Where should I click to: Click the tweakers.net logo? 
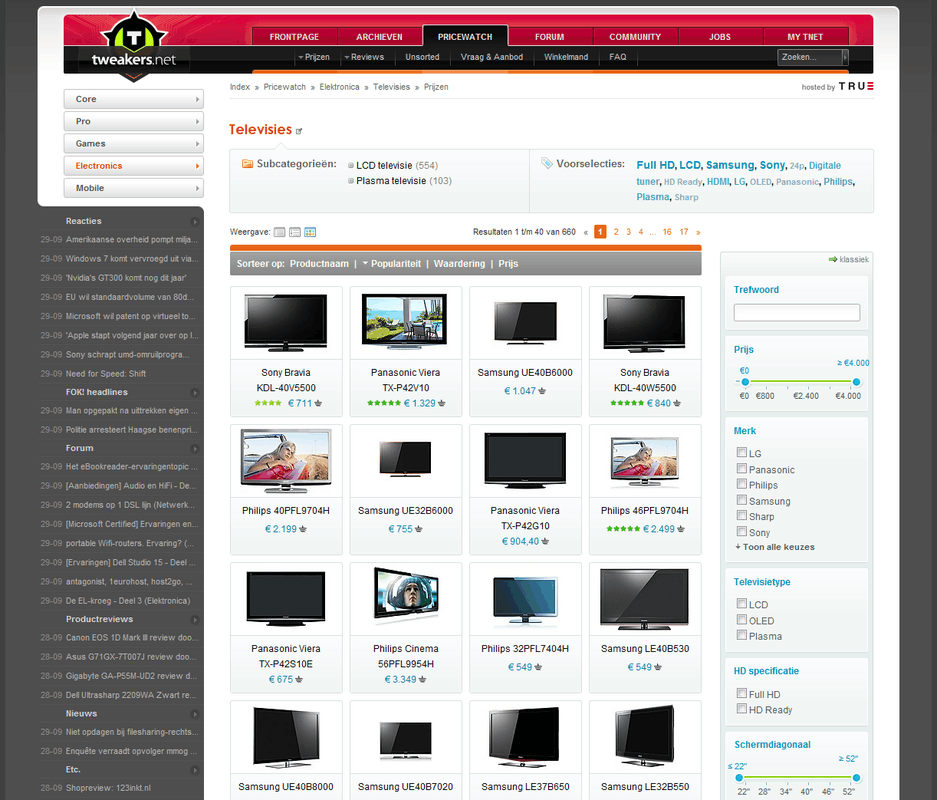coord(134,47)
